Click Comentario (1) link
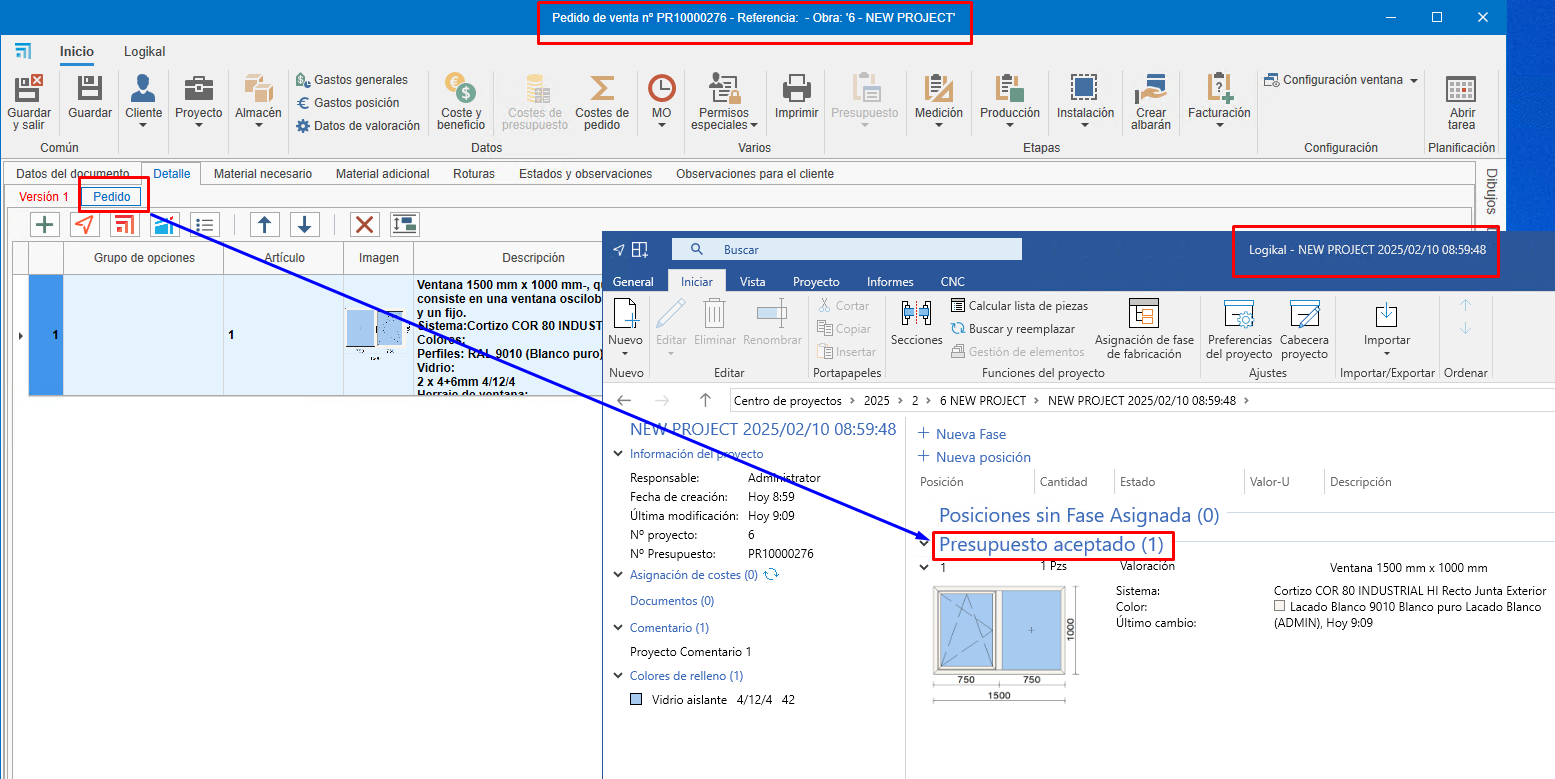 pyautogui.click(x=669, y=628)
